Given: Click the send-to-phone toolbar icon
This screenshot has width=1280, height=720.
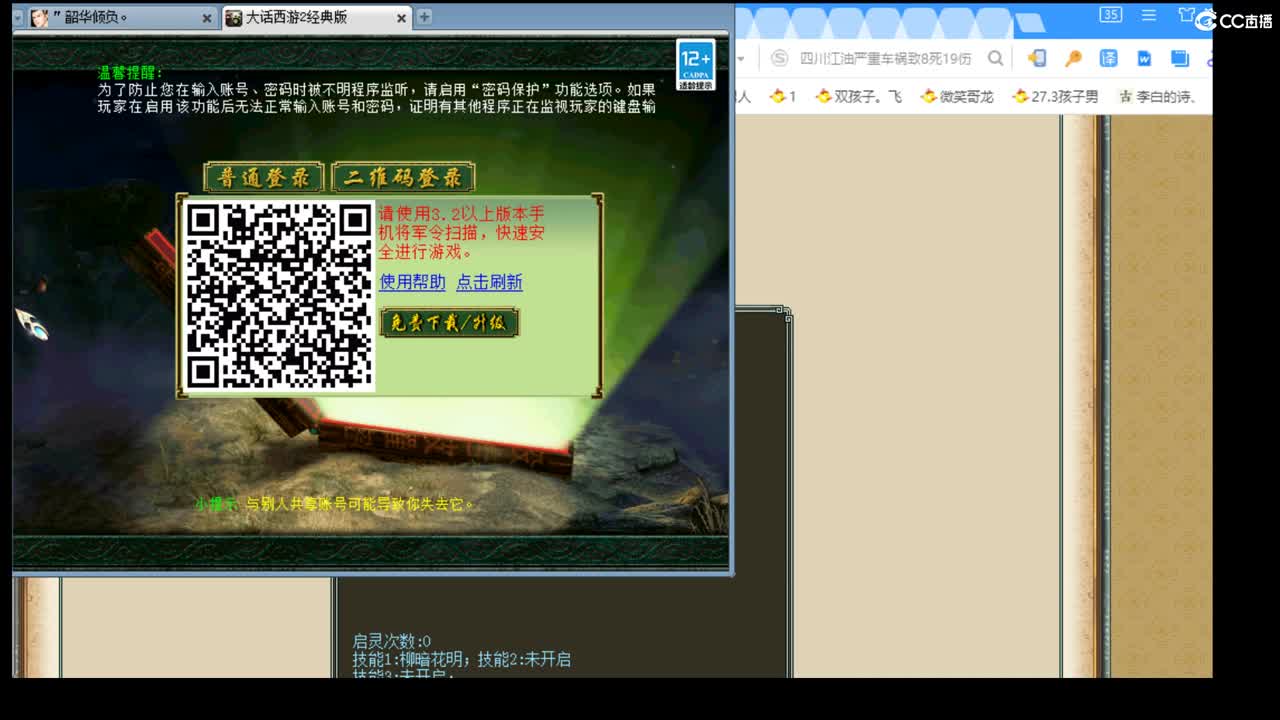Looking at the screenshot, I should click(x=1037, y=59).
